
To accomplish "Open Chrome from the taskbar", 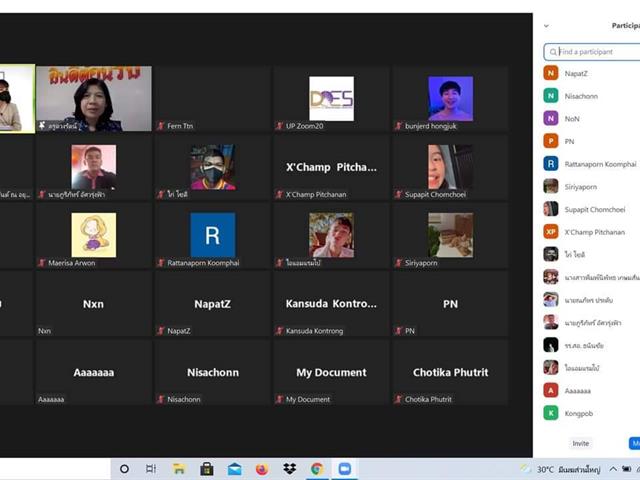I will pyautogui.click(x=317, y=469).
